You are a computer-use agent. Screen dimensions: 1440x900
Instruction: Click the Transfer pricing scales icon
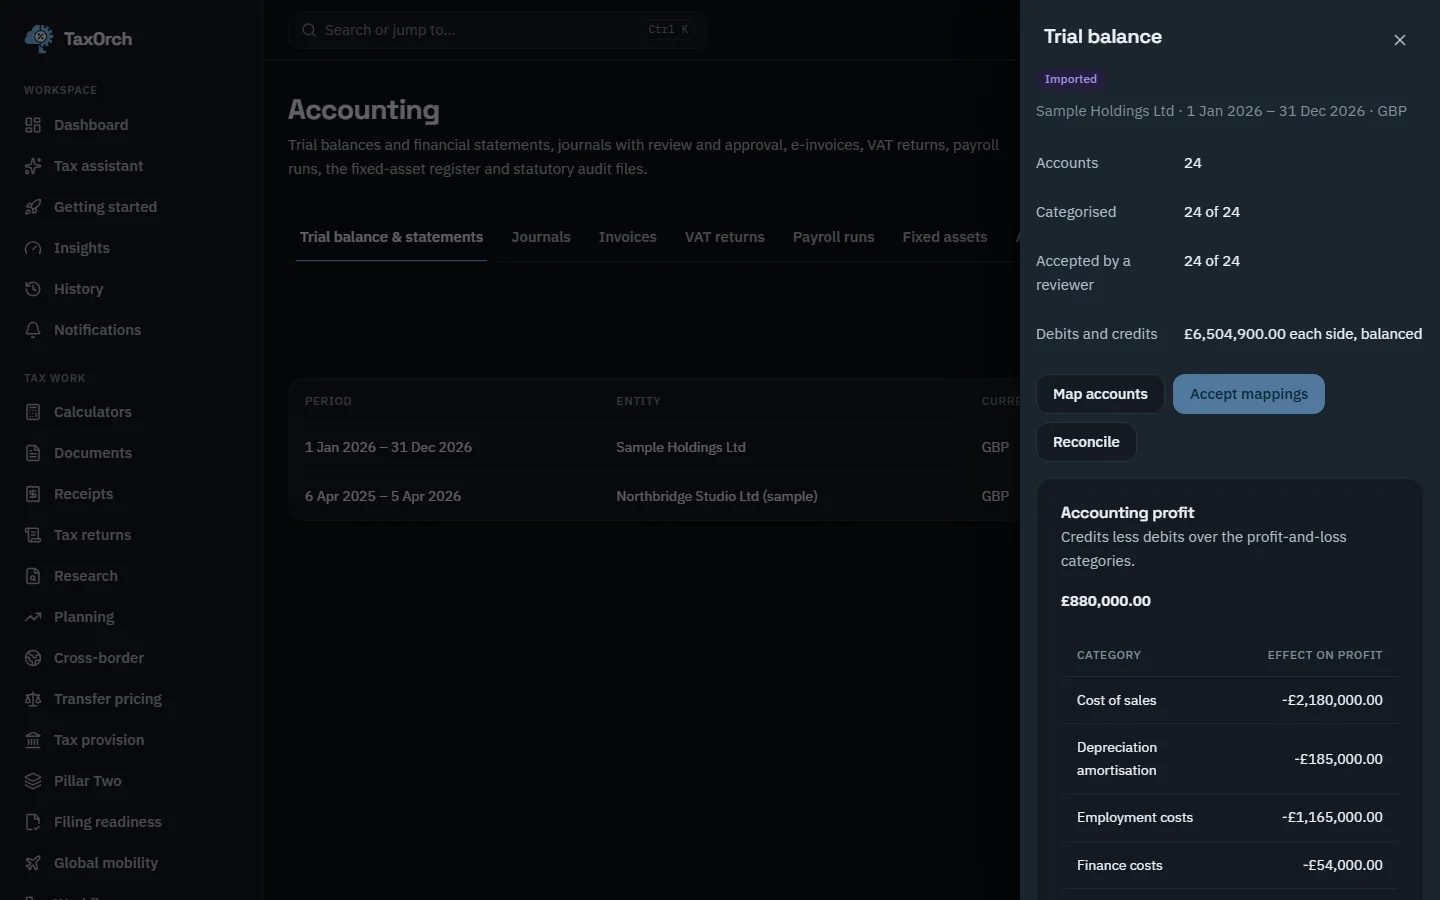[33, 699]
